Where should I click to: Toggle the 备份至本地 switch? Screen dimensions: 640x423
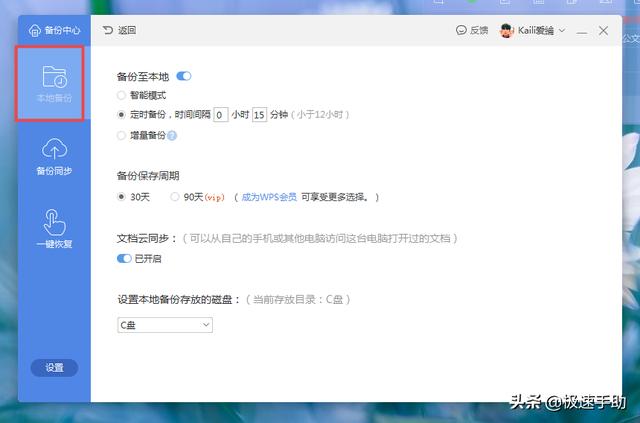(184, 76)
